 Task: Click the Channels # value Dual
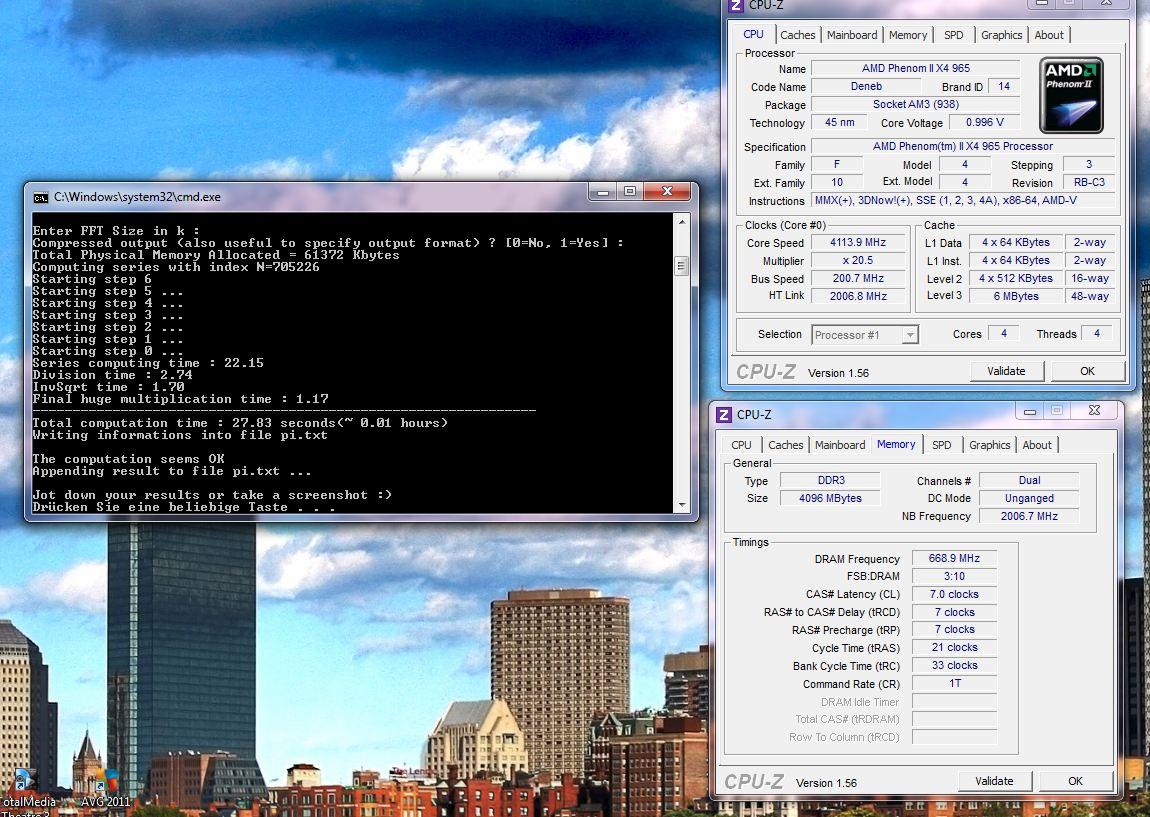coord(1029,480)
